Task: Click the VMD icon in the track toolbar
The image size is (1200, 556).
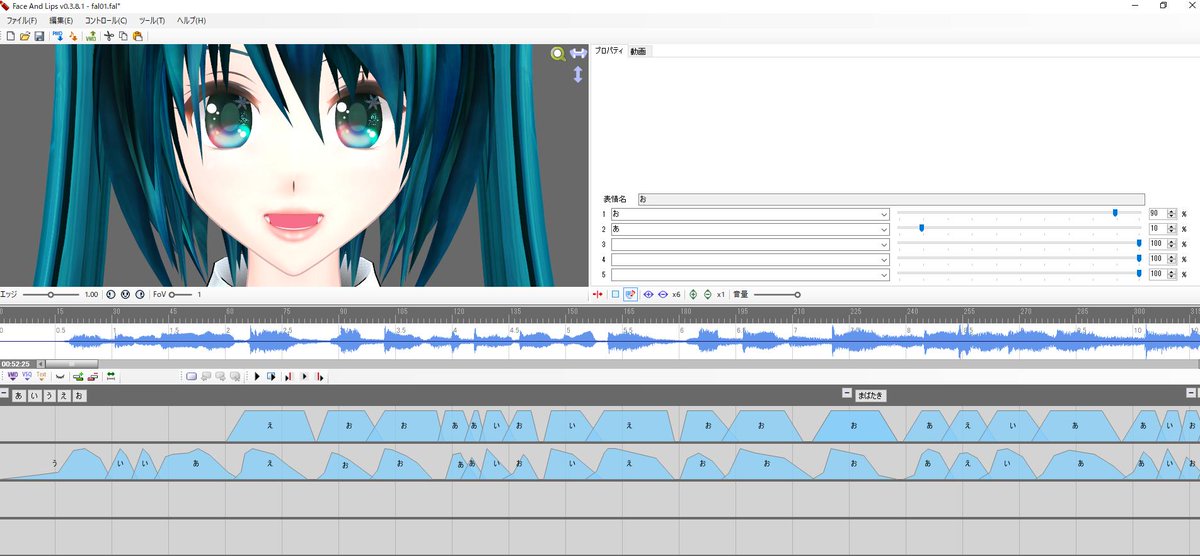Action: click(13, 376)
